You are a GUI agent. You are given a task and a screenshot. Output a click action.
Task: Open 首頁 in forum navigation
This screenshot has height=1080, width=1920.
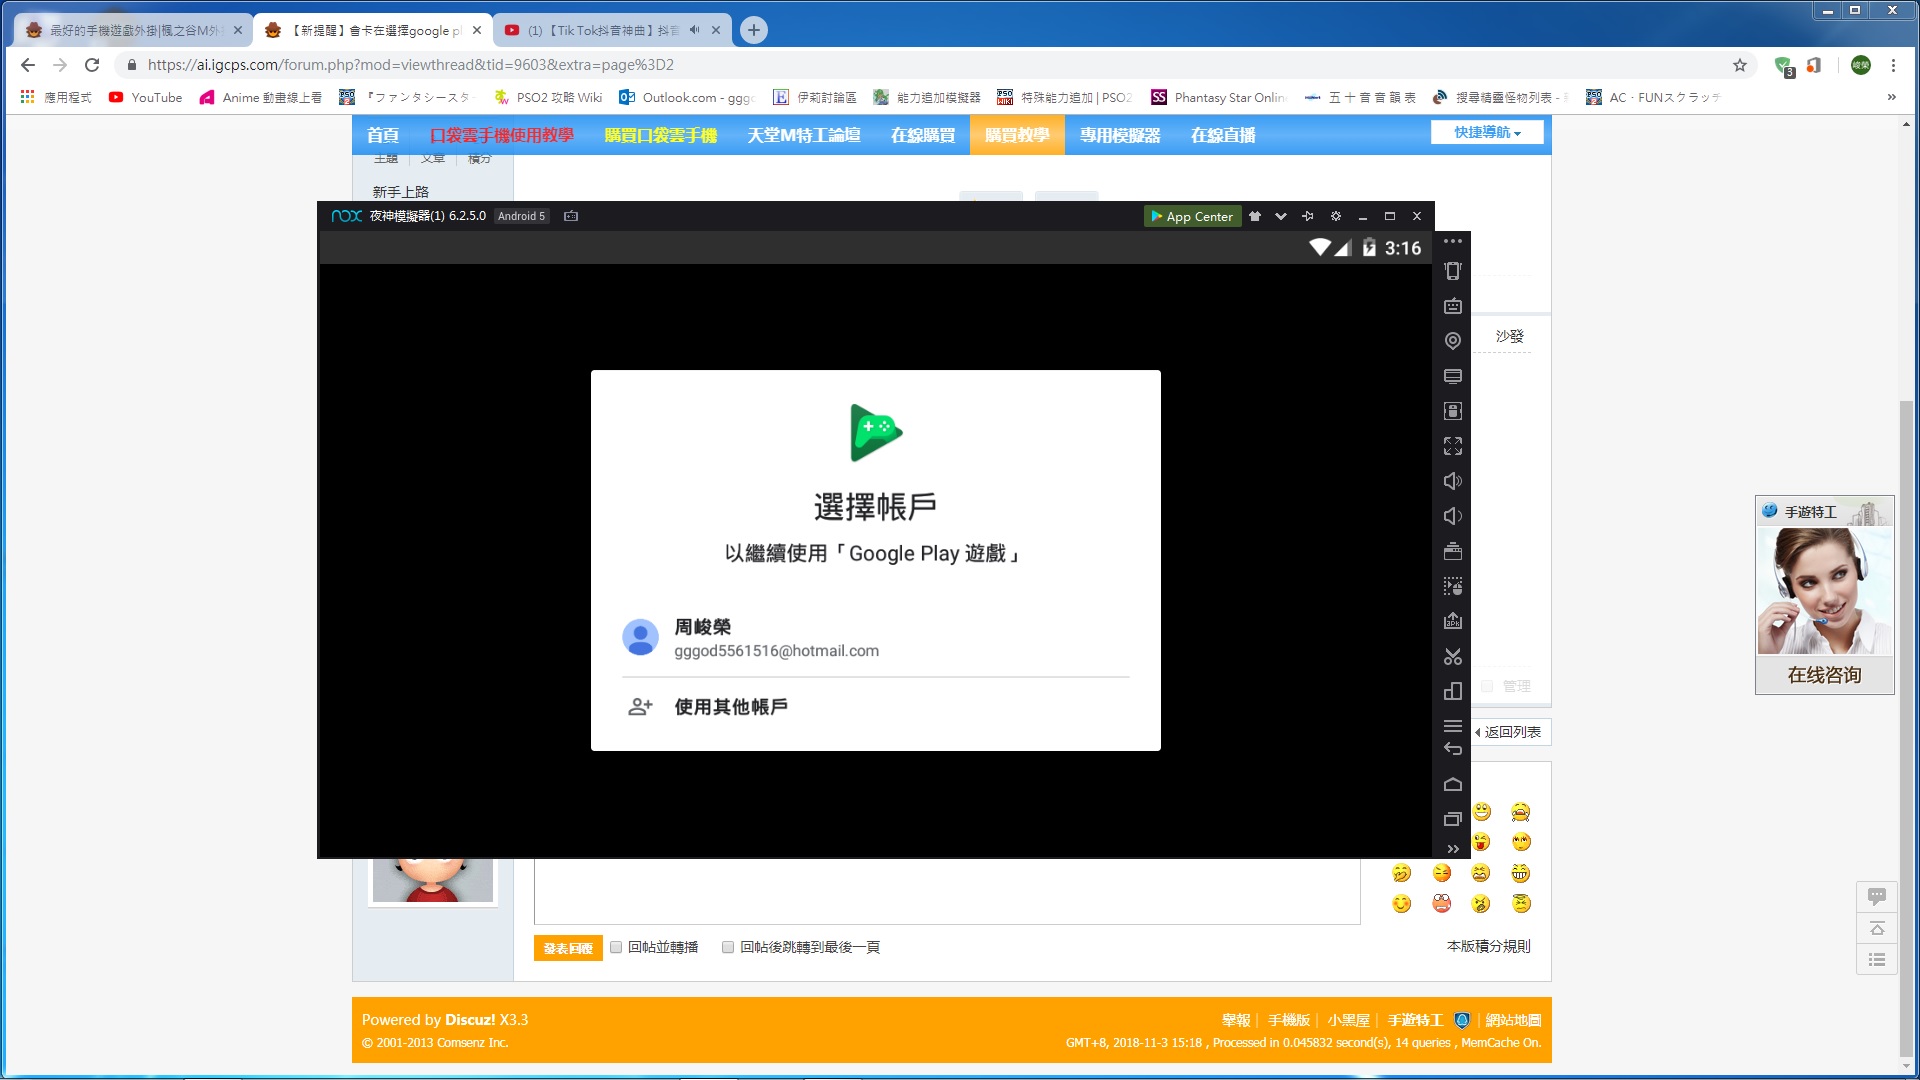point(383,135)
